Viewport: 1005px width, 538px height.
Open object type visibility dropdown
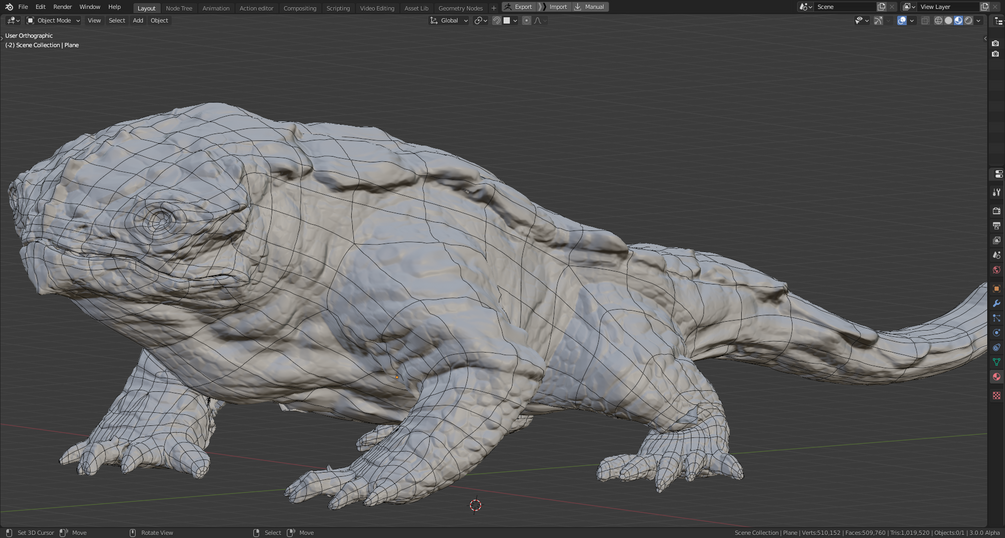tap(862, 21)
